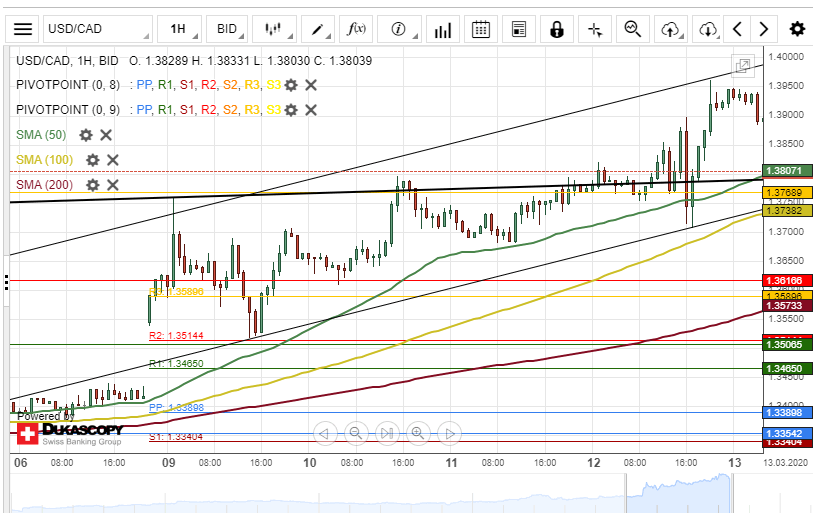Click the magnifier zoom icon in toolbar
Image resolution: width=825 pixels, height=519 pixels.
click(632, 29)
